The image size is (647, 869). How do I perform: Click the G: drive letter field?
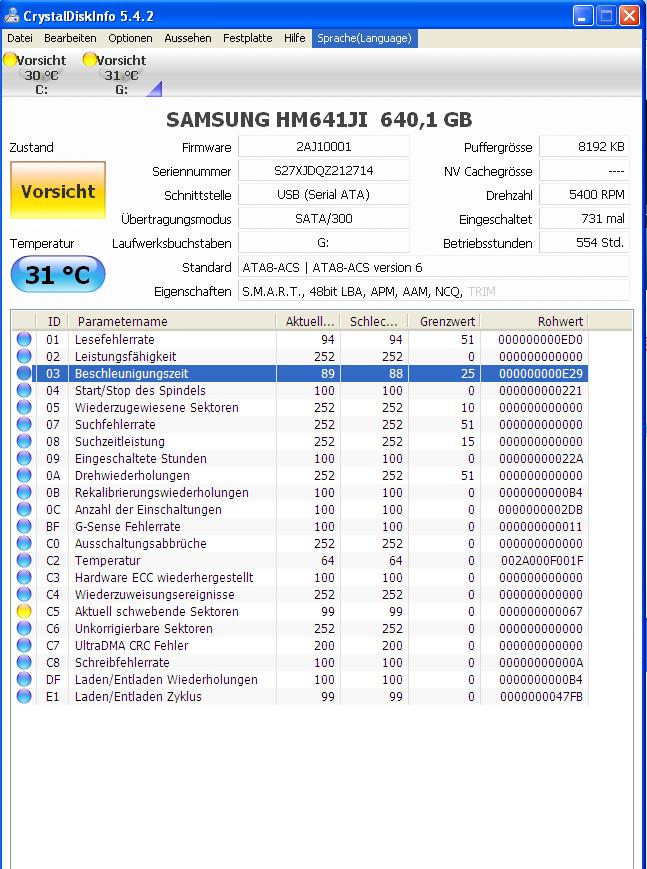pos(324,243)
